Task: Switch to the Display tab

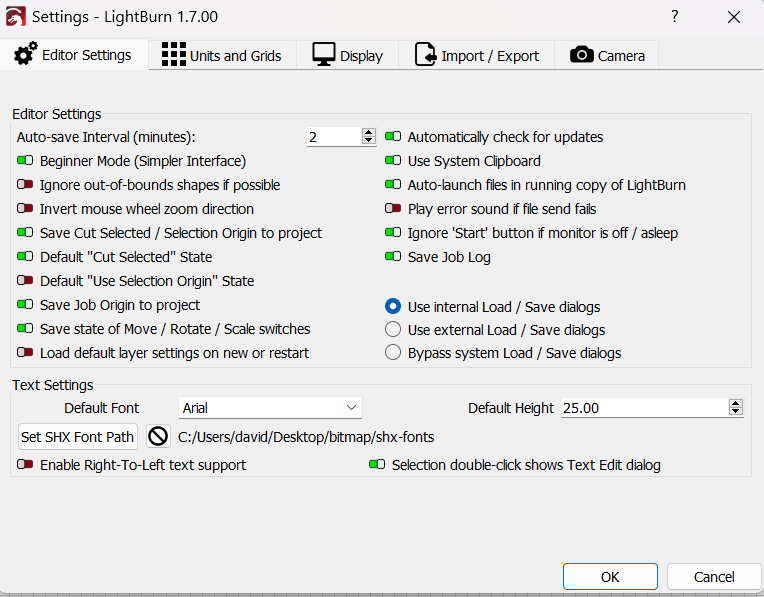Action: [348, 55]
